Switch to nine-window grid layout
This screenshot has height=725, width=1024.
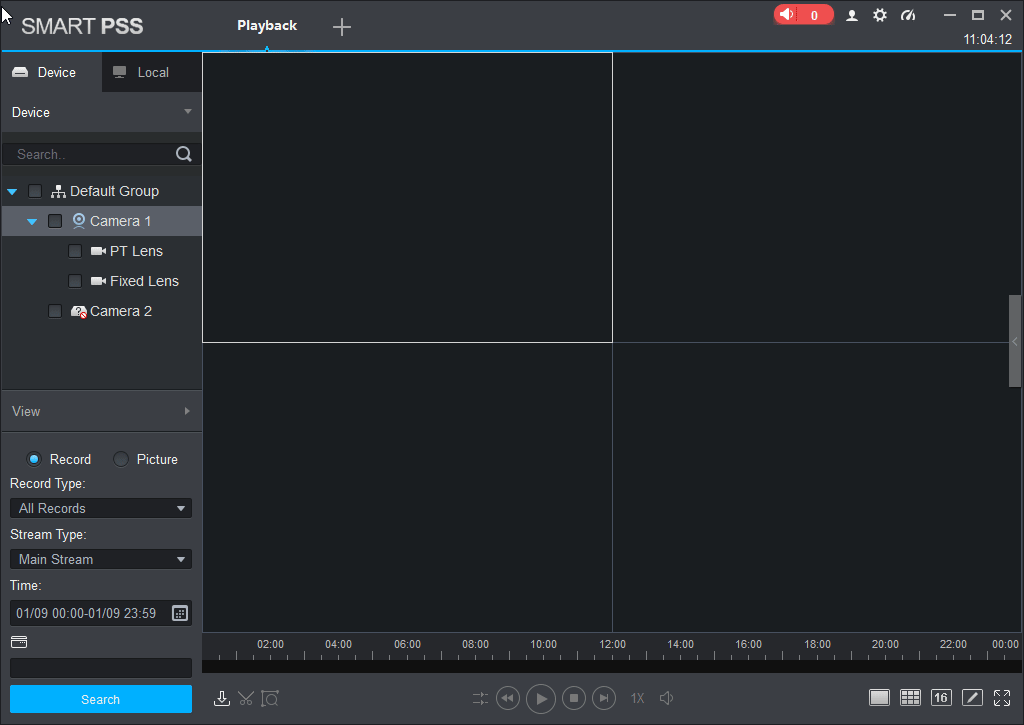[910, 698]
